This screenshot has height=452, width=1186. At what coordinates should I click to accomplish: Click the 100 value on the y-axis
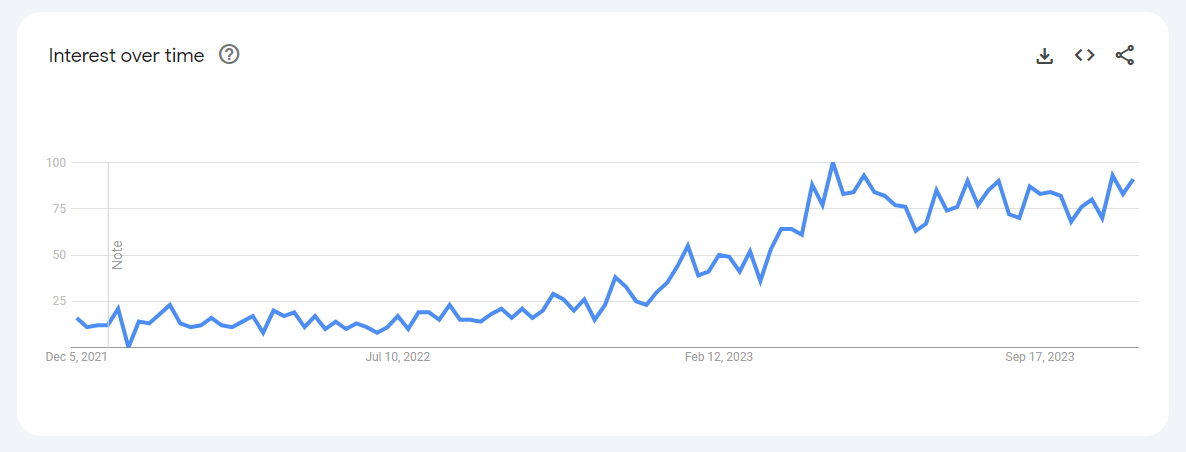click(59, 163)
